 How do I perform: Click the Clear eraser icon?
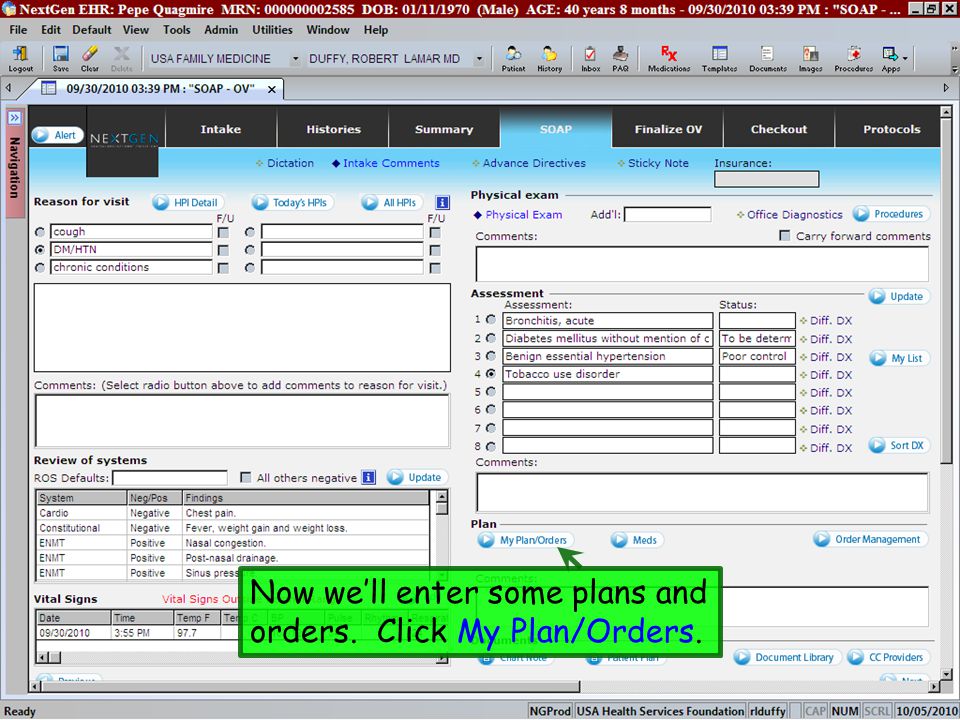90,59
